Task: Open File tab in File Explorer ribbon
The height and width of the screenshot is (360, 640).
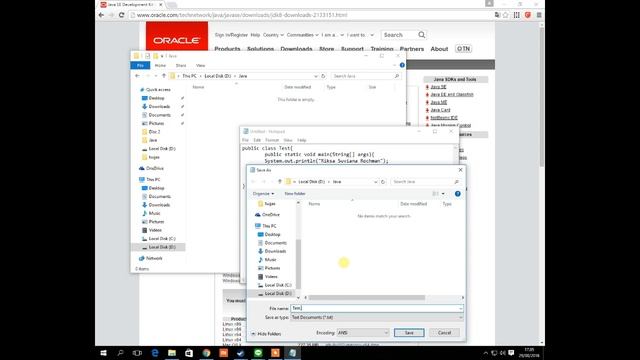Action: pos(140,65)
